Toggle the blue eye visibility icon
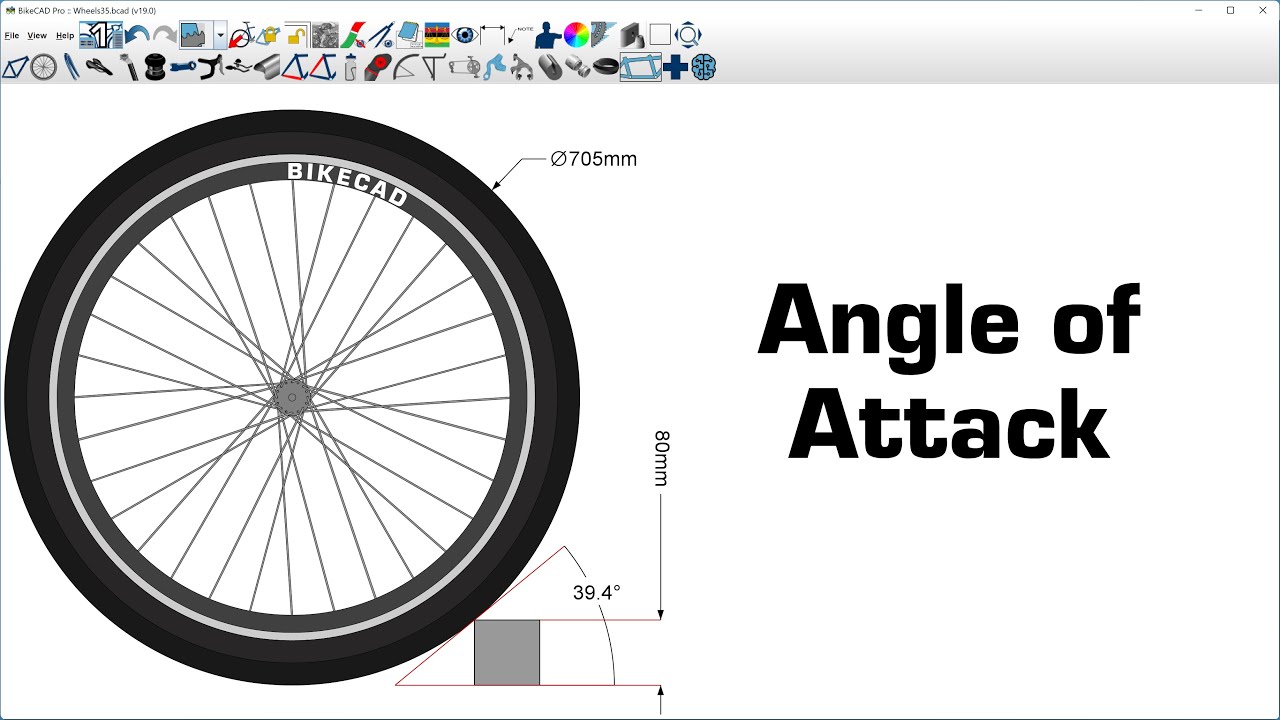 pyautogui.click(x=464, y=36)
